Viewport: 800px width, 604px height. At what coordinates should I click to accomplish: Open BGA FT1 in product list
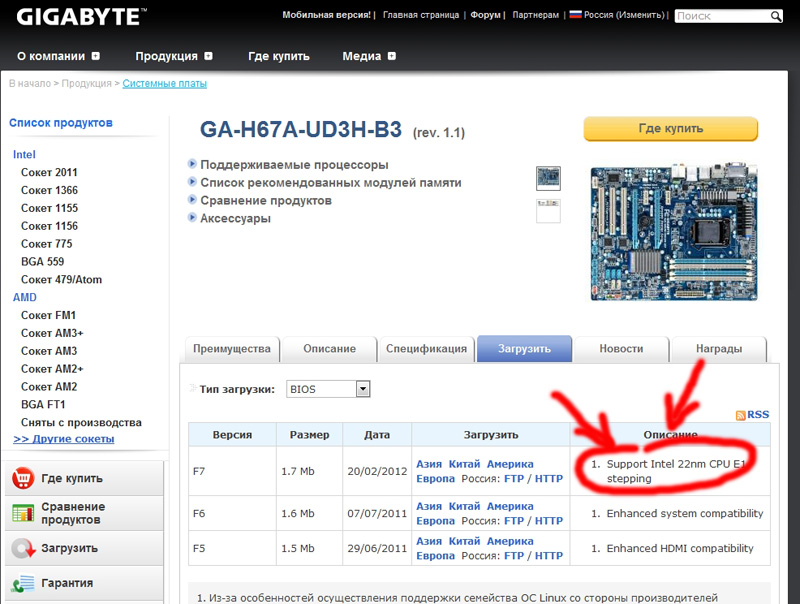tap(43, 405)
